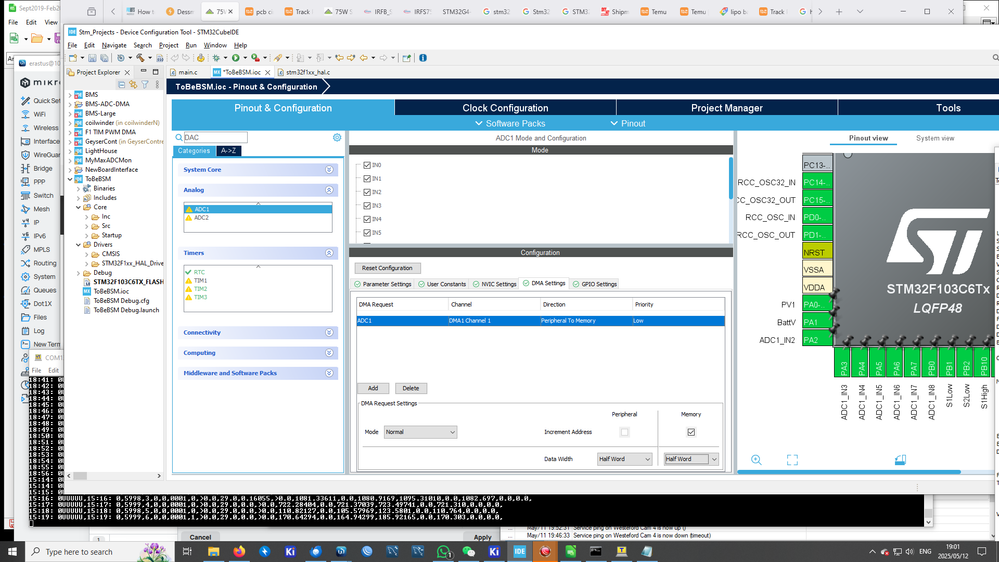Viewport: 999px width, 562px height.
Task: Click Link with Editor icon in Explorer
Action: [x=133, y=84]
